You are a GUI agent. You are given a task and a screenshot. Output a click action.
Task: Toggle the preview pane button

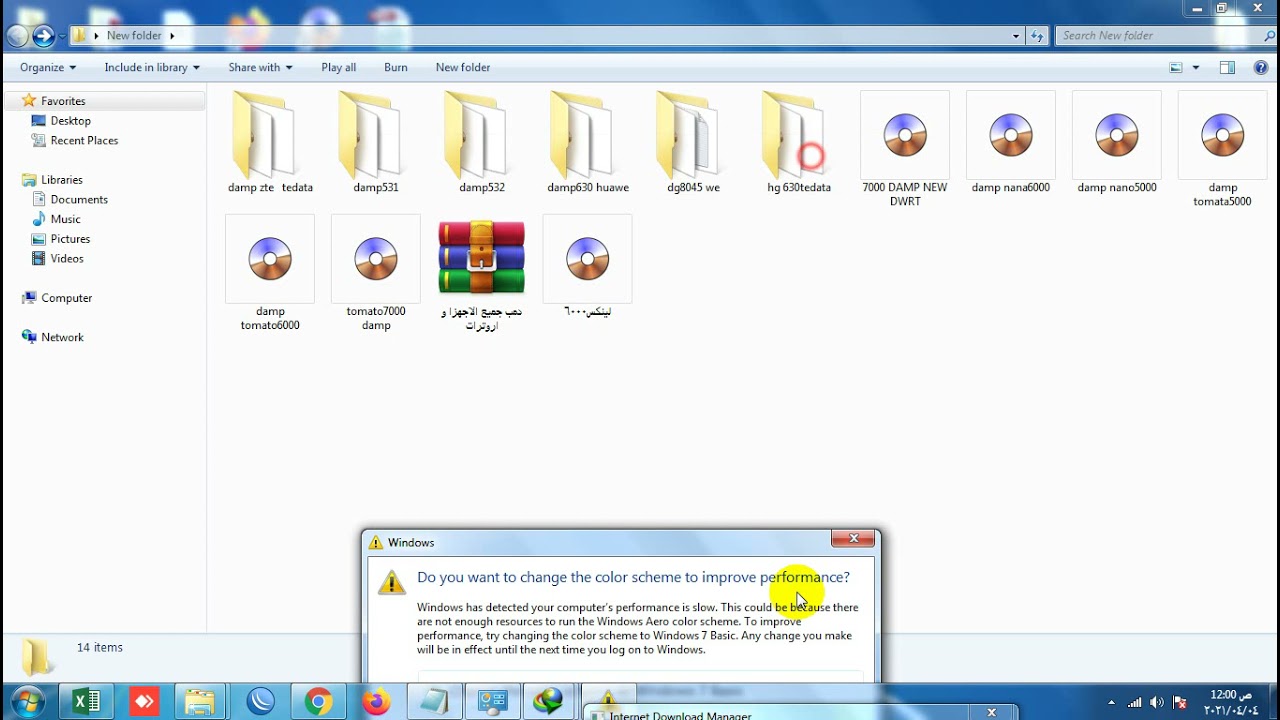coord(1227,67)
